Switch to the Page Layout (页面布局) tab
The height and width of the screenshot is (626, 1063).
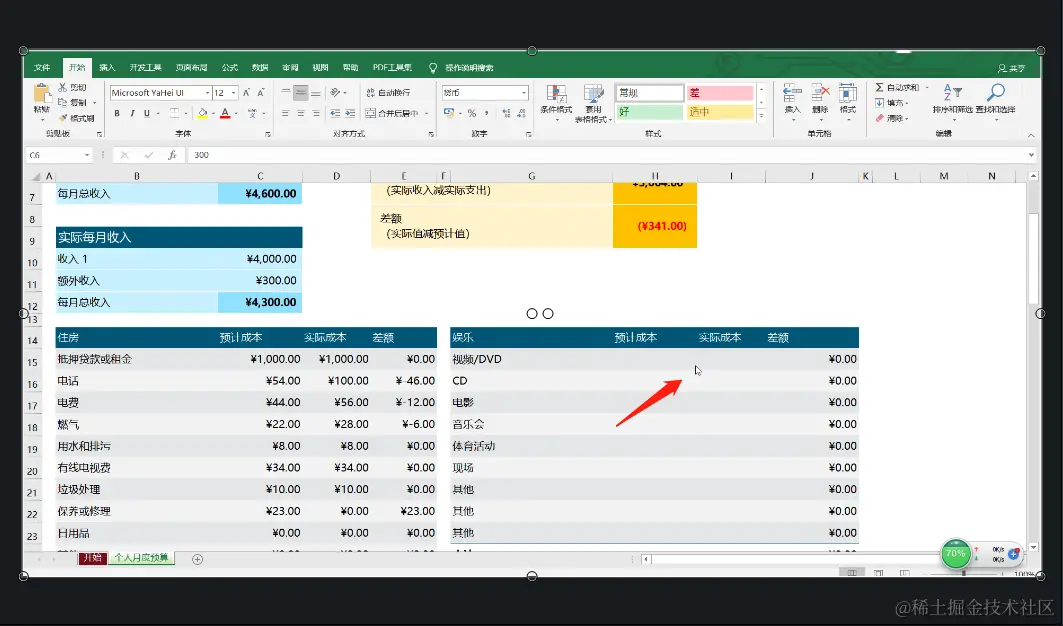191,68
